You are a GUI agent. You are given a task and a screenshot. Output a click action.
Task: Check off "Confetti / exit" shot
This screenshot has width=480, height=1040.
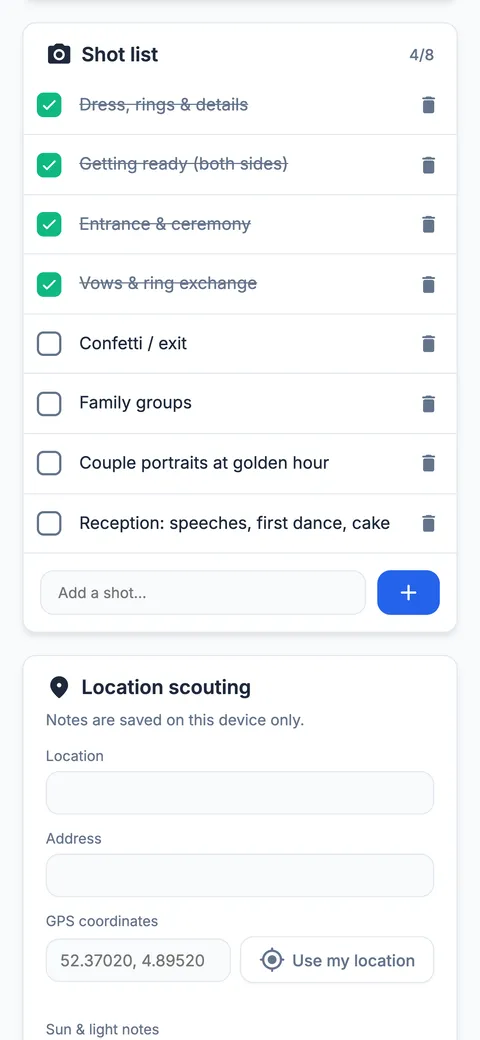[x=49, y=344]
